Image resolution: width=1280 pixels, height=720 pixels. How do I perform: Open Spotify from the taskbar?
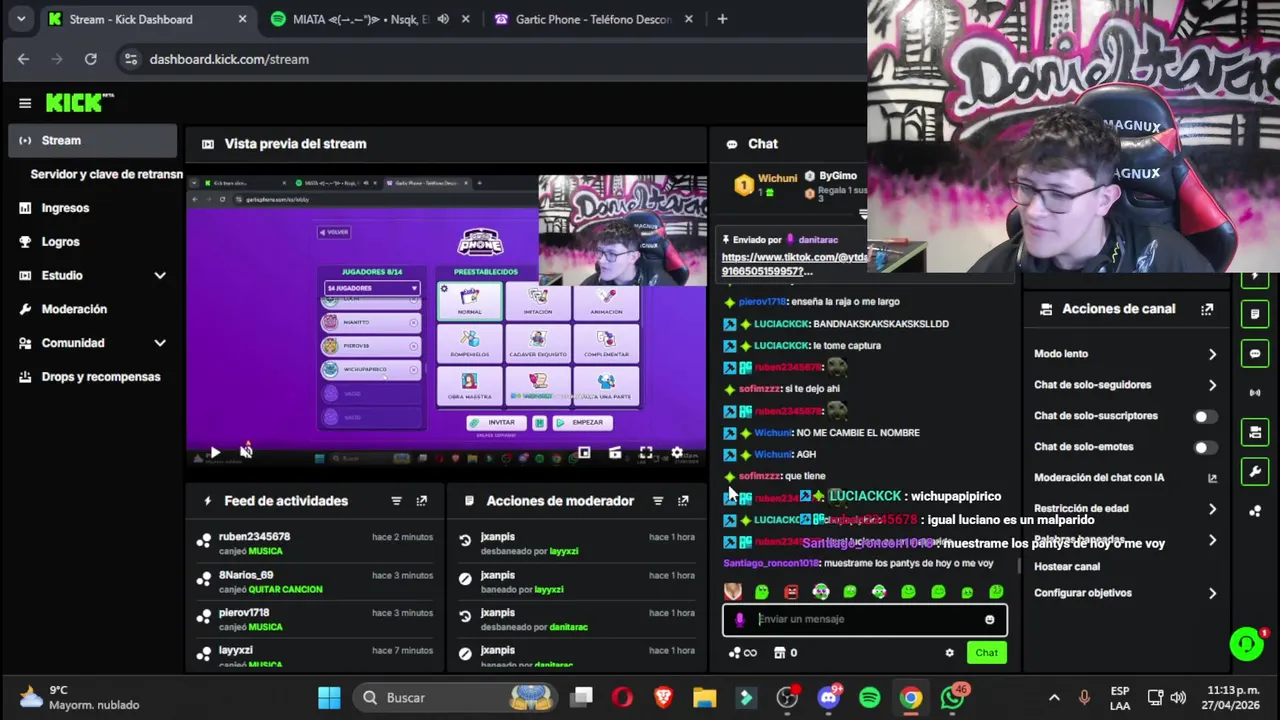click(x=870, y=698)
